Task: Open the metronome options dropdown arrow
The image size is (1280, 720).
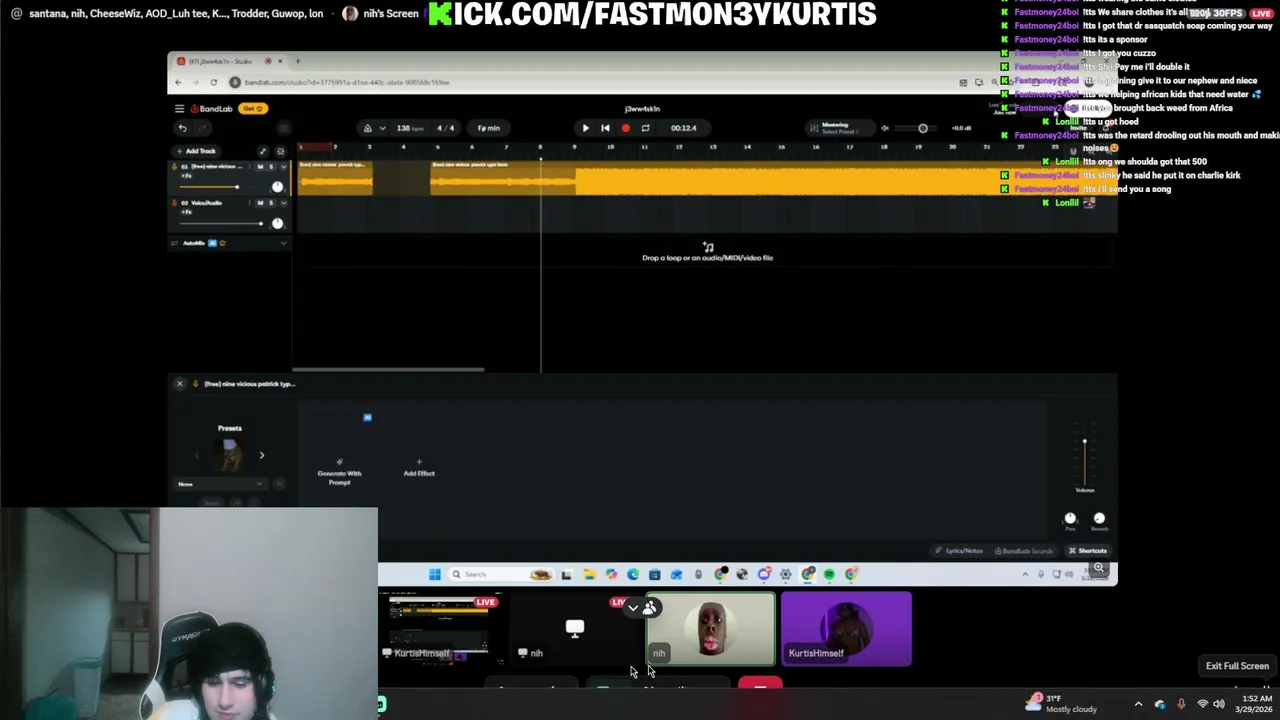Action: [382, 128]
